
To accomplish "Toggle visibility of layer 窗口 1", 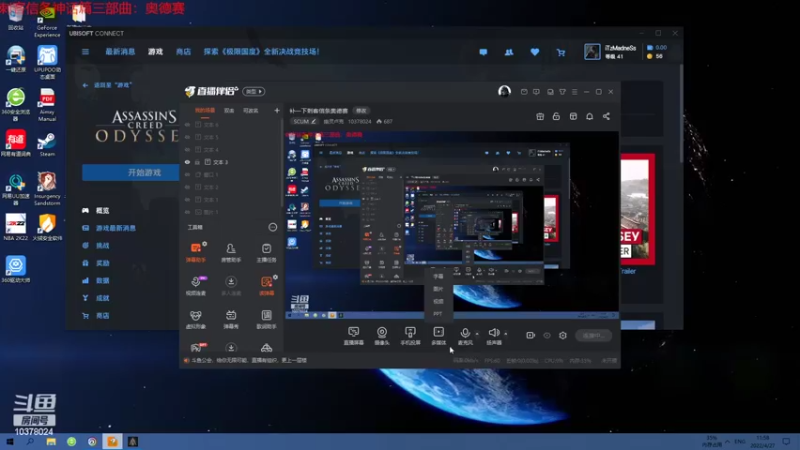I will coord(187,174).
